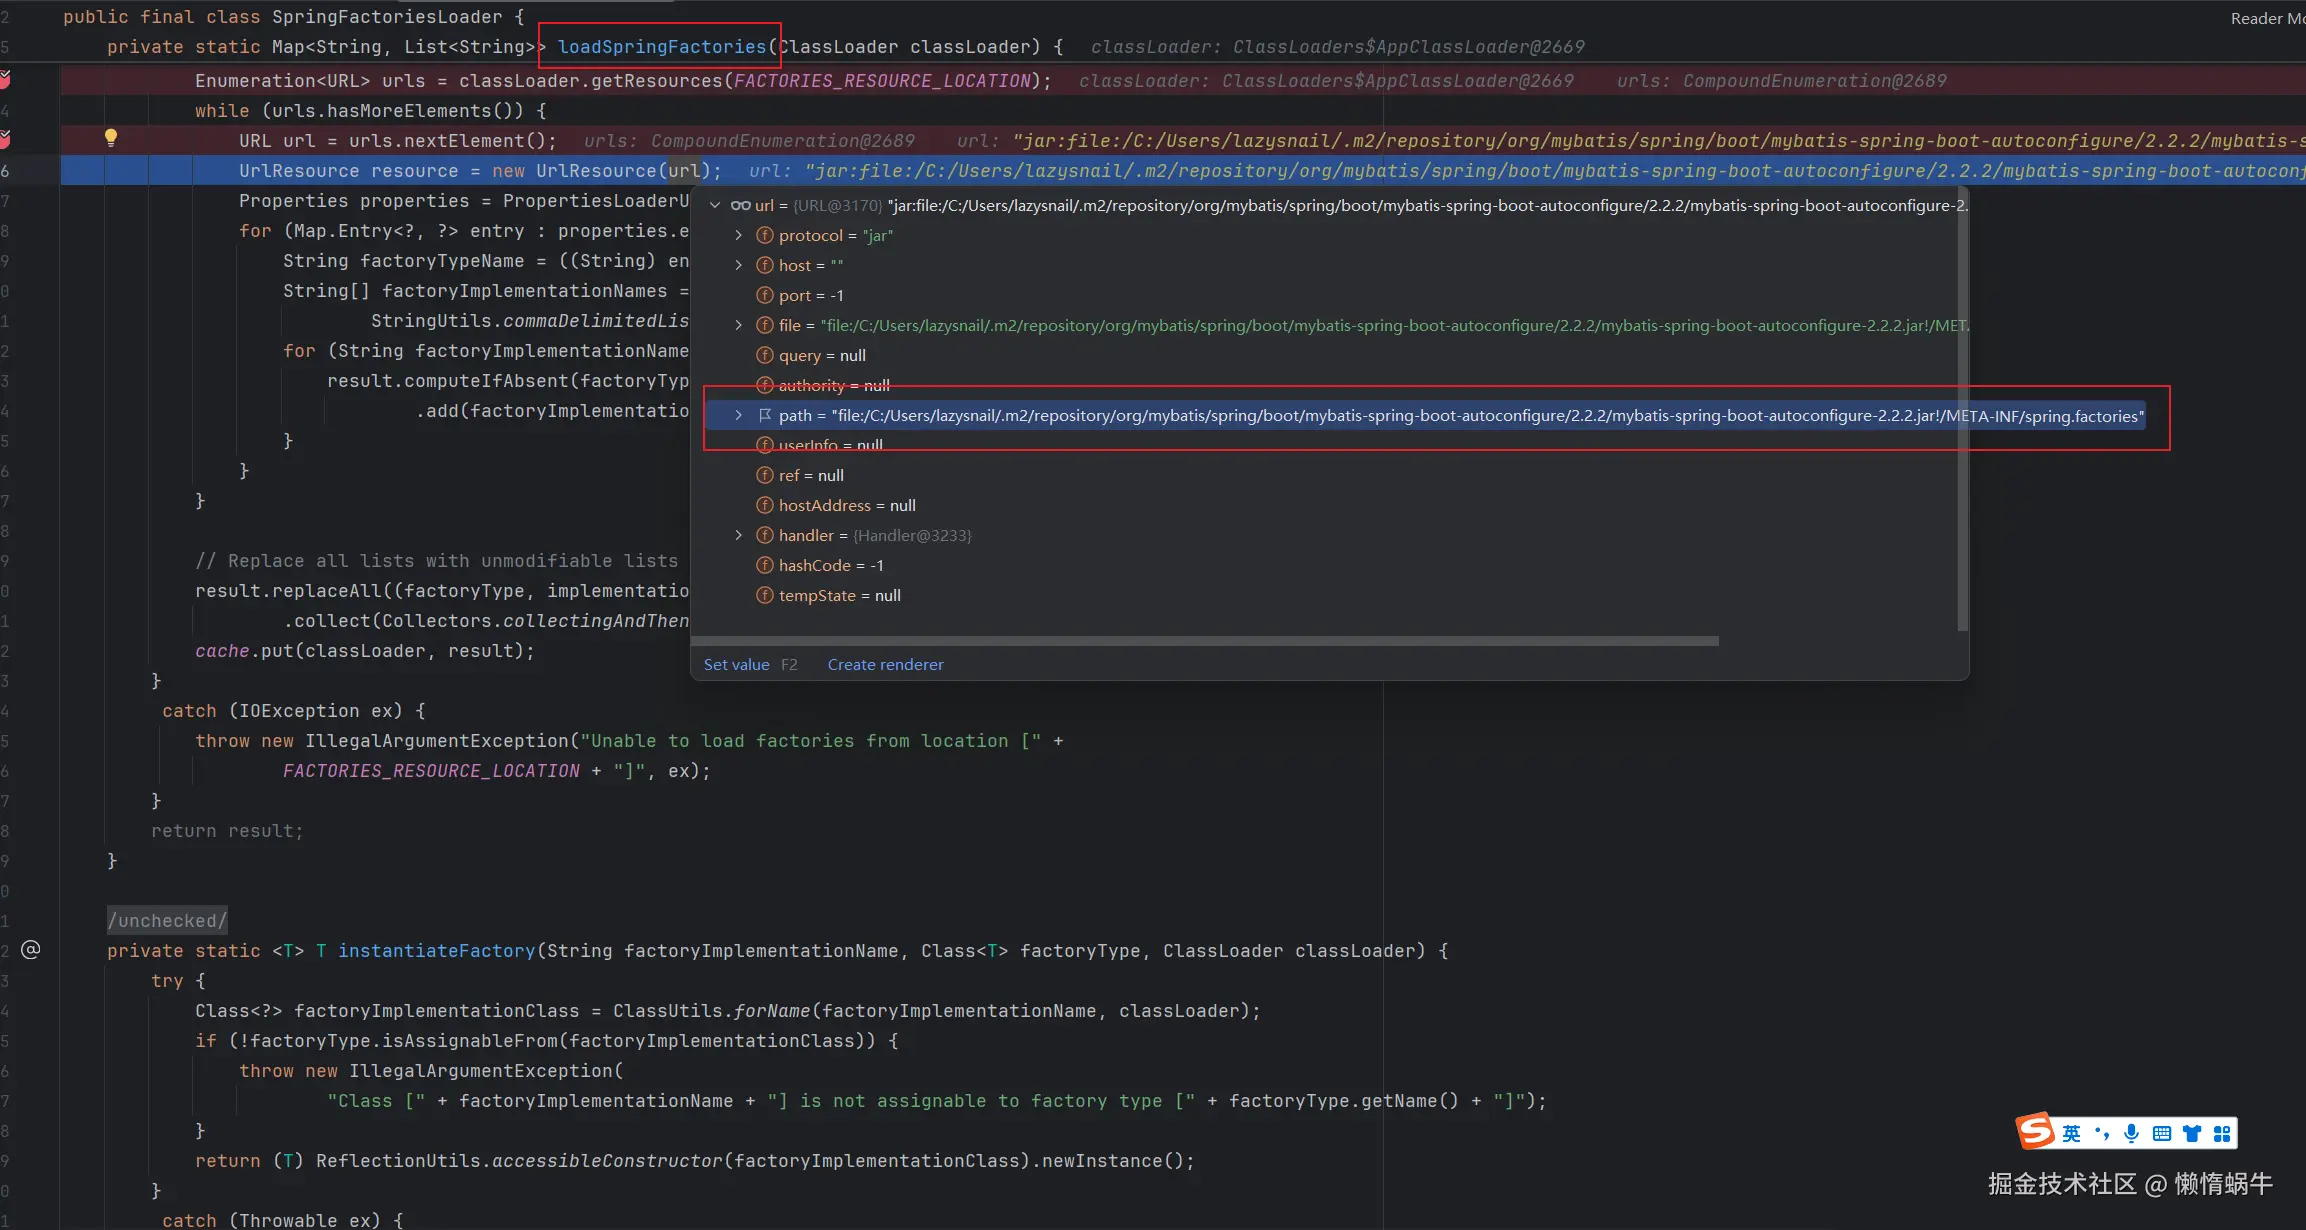Click the flag icon beside path field
Viewport: 2306px width, 1230px height.
click(765, 415)
